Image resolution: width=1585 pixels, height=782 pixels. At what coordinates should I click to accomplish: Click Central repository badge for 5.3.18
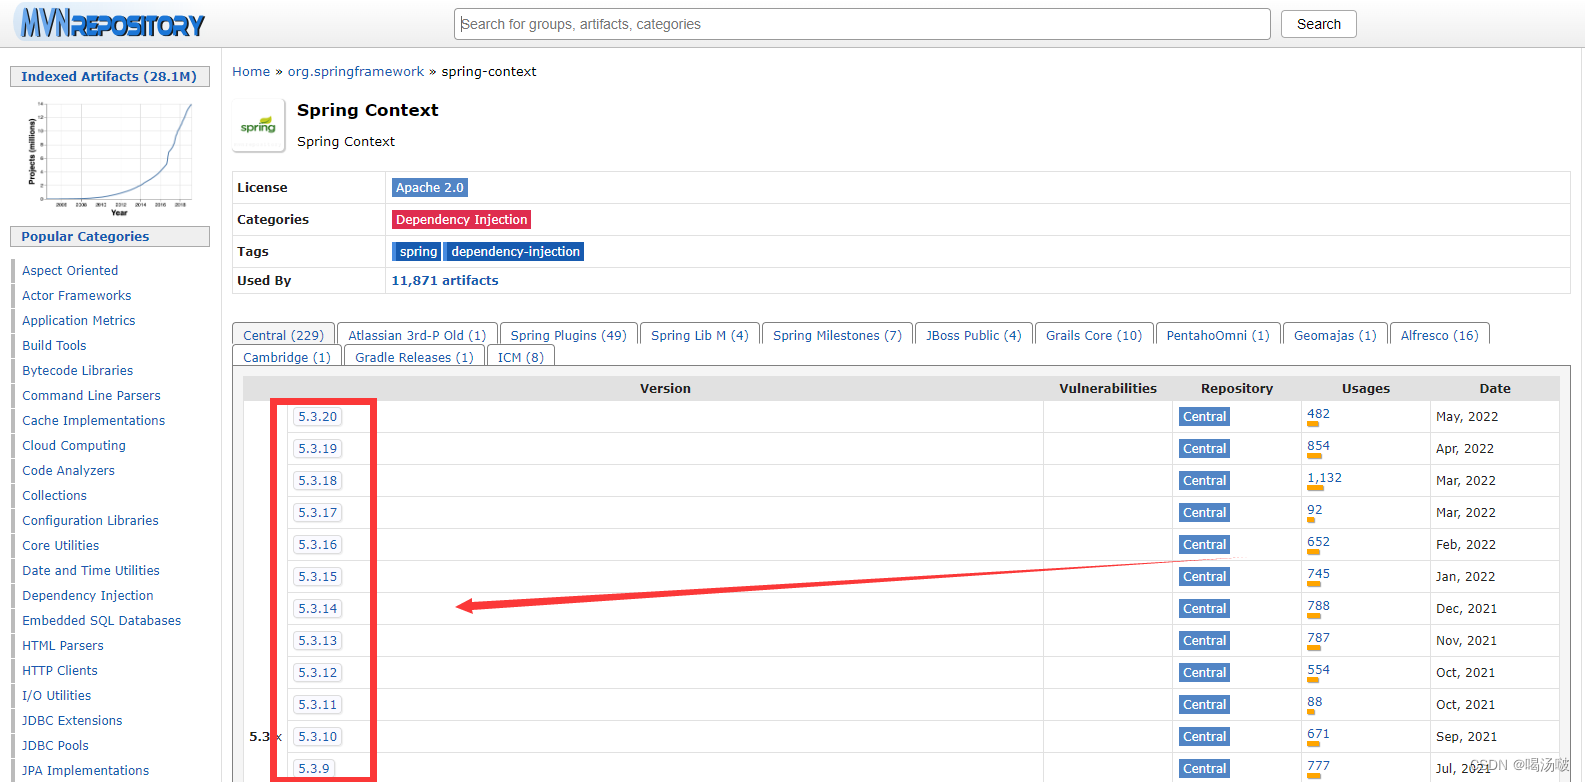click(x=1204, y=481)
